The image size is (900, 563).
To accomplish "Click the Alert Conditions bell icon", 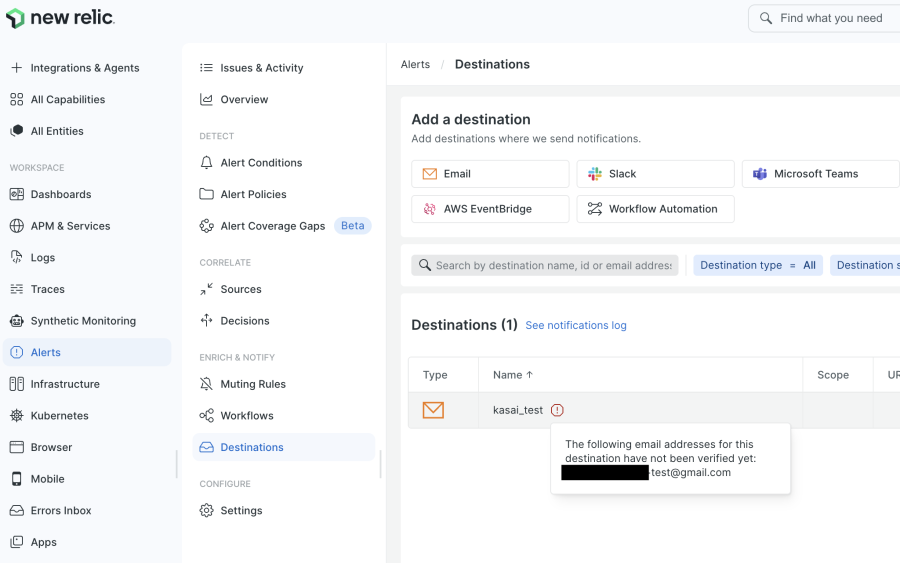I will (x=206, y=162).
